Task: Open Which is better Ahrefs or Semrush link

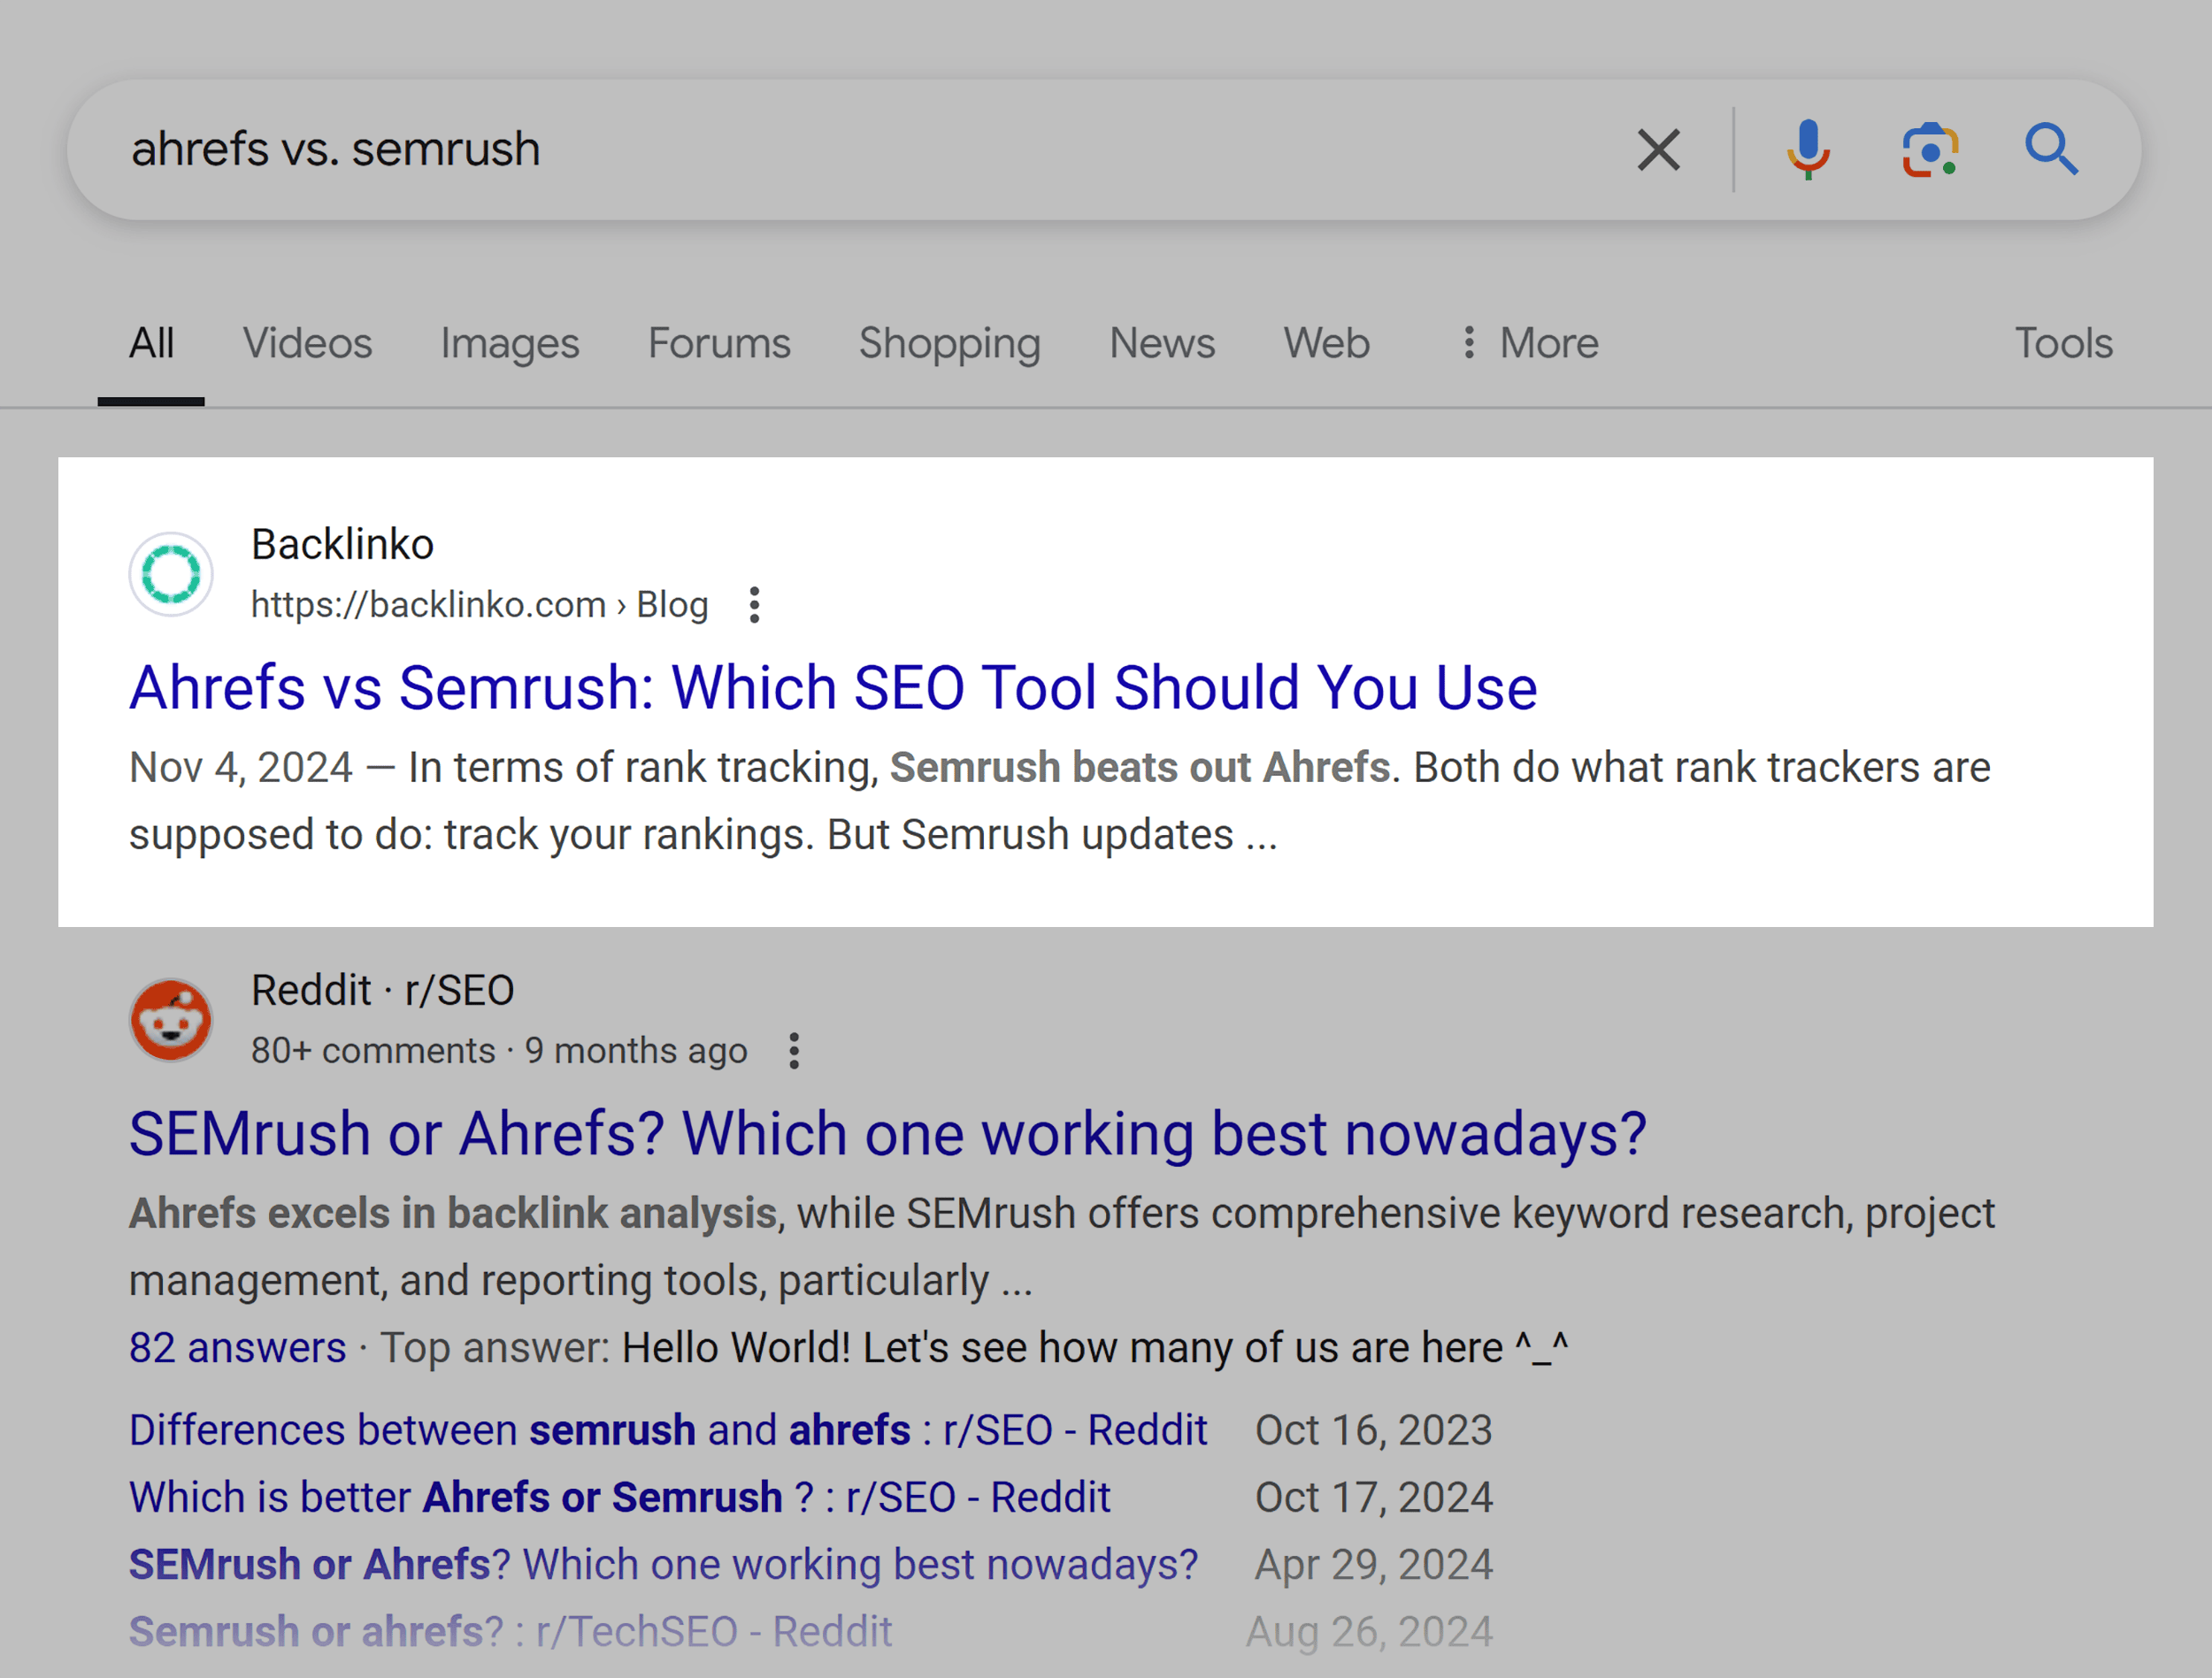Action: [x=620, y=1498]
